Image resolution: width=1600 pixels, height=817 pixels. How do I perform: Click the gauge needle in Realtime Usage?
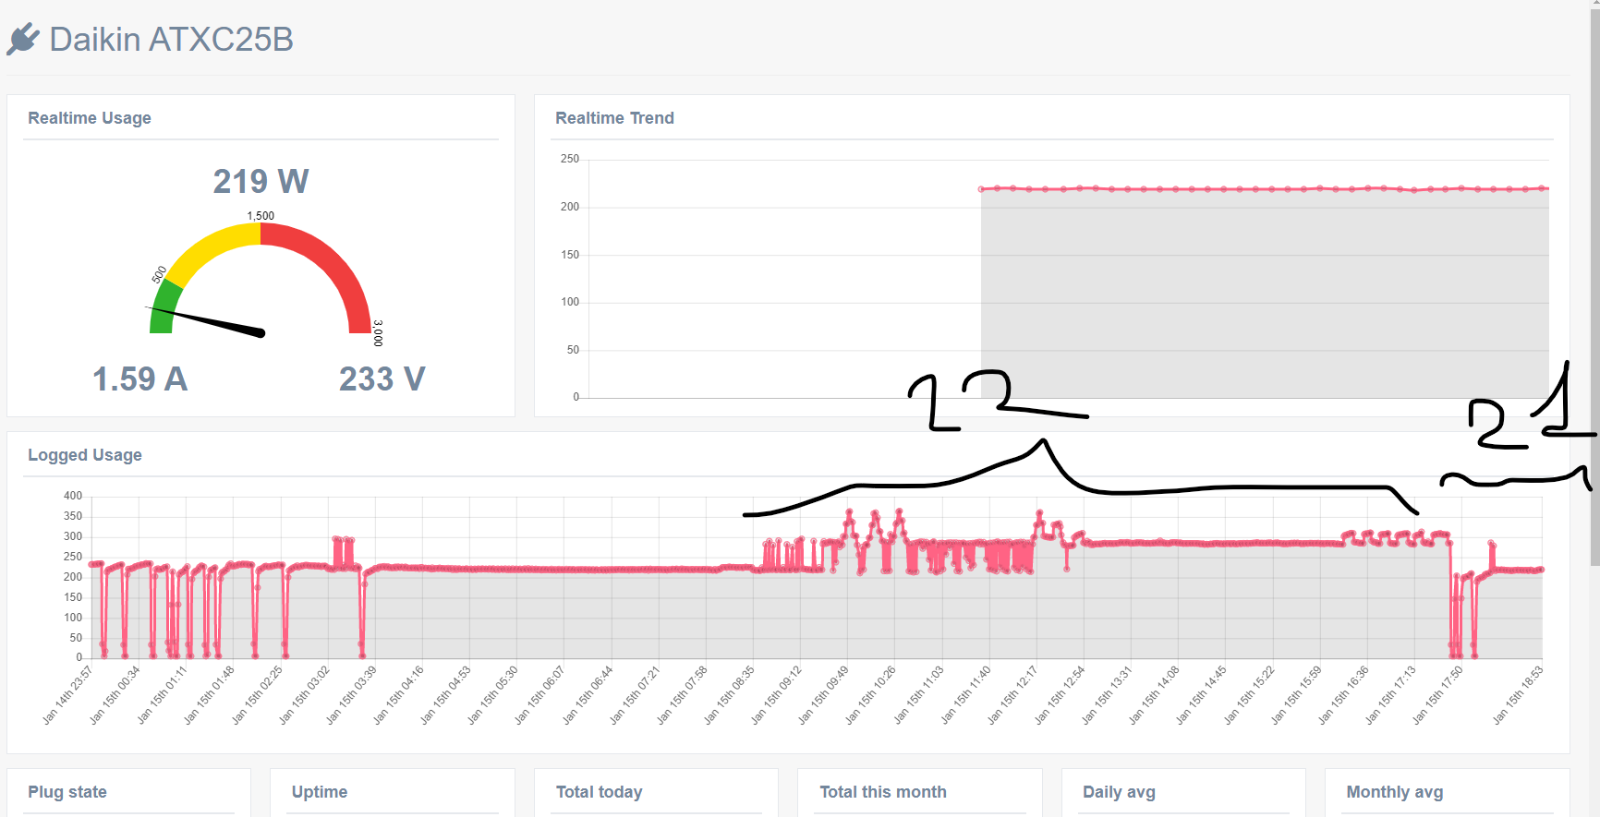pos(207,321)
